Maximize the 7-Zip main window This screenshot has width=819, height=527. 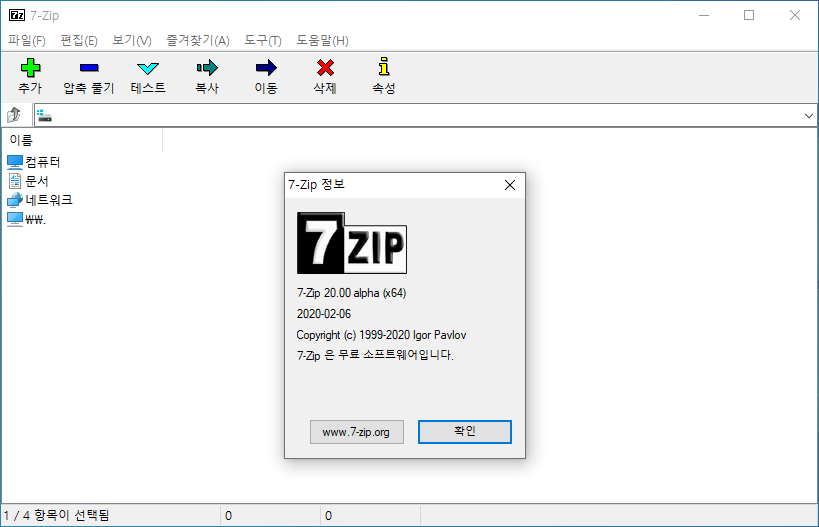(x=749, y=15)
